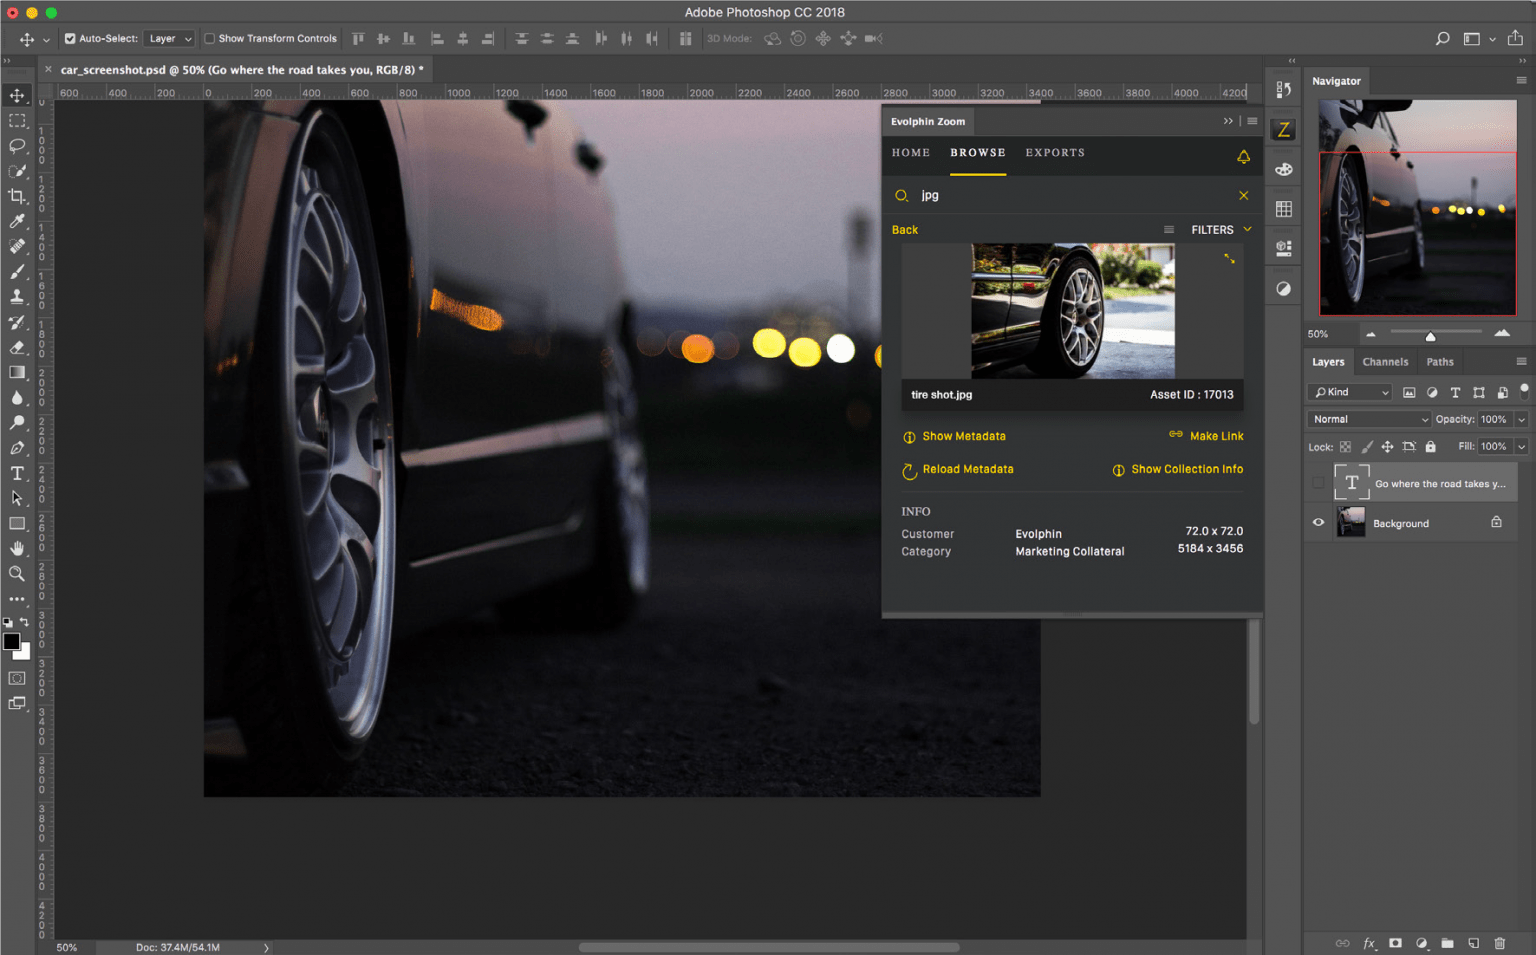The image size is (1536, 955).
Task: Toggle the layer filter on/off switch
Action: [1524, 391]
